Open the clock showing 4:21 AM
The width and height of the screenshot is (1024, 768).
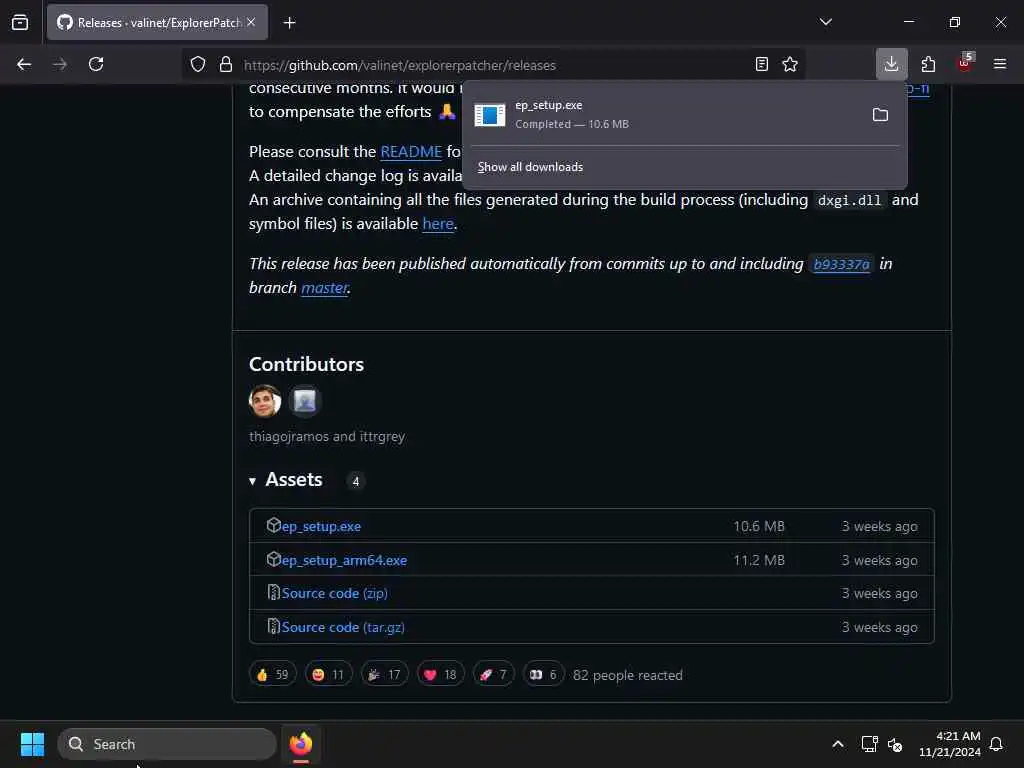pyautogui.click(x=949, y=744)
